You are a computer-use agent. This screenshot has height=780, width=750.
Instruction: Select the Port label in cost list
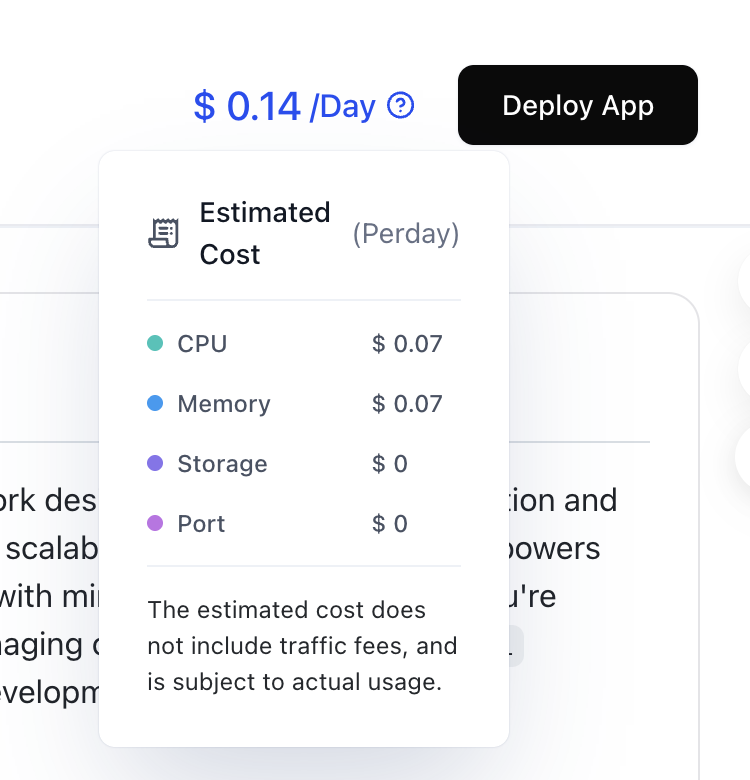[201, 524]
